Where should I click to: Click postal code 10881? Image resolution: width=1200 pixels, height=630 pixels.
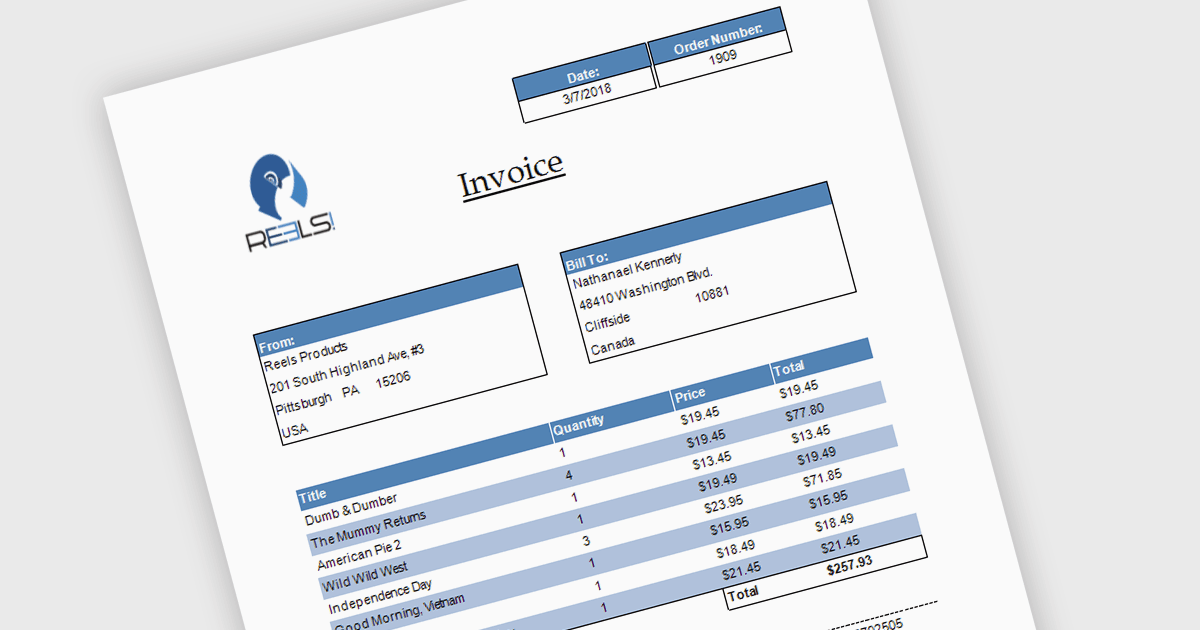coord(711,296)
